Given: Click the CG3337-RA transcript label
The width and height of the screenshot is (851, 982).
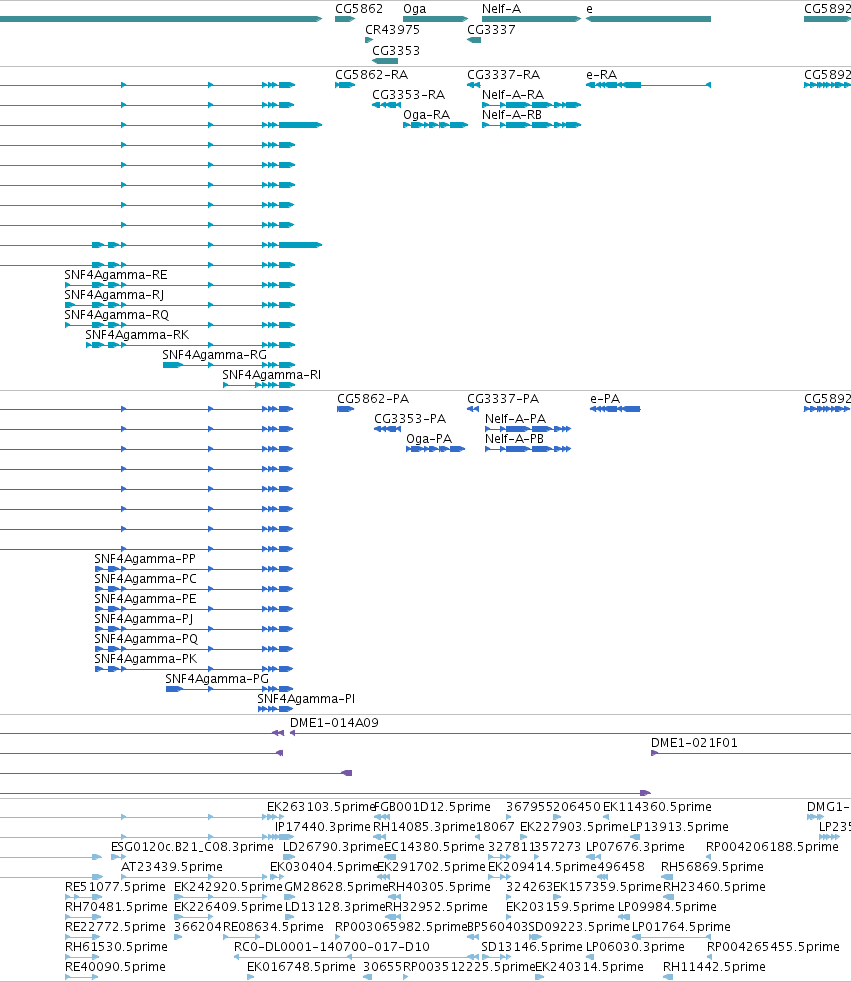Looking at the screenshot, I should pos(503,75).
